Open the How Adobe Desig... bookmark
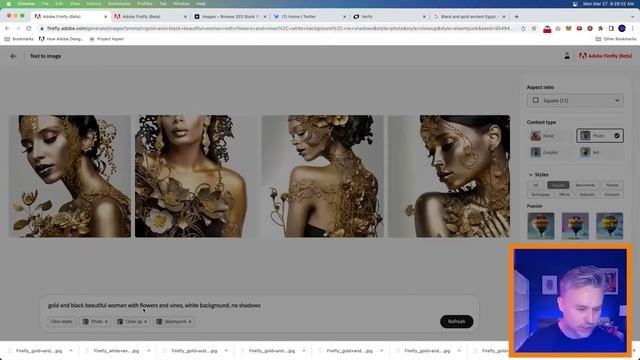 pos(61,39)
